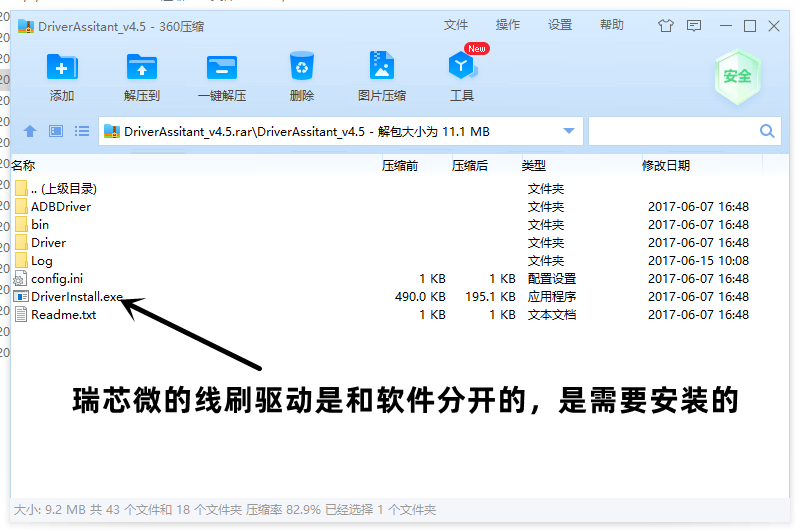Click the Delete (删除) trash icon

pyautogui.click(x=302, y=68)
